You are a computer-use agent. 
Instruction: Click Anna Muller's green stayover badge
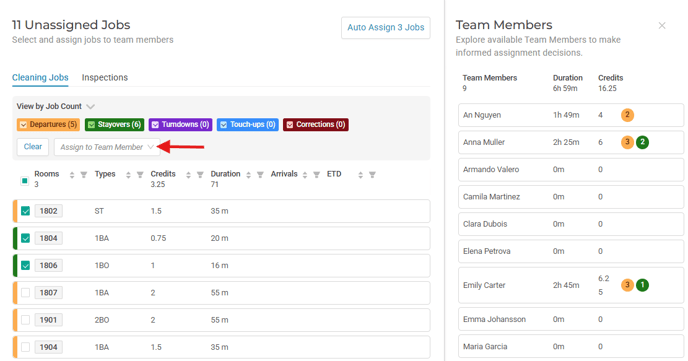pos(642,142)
